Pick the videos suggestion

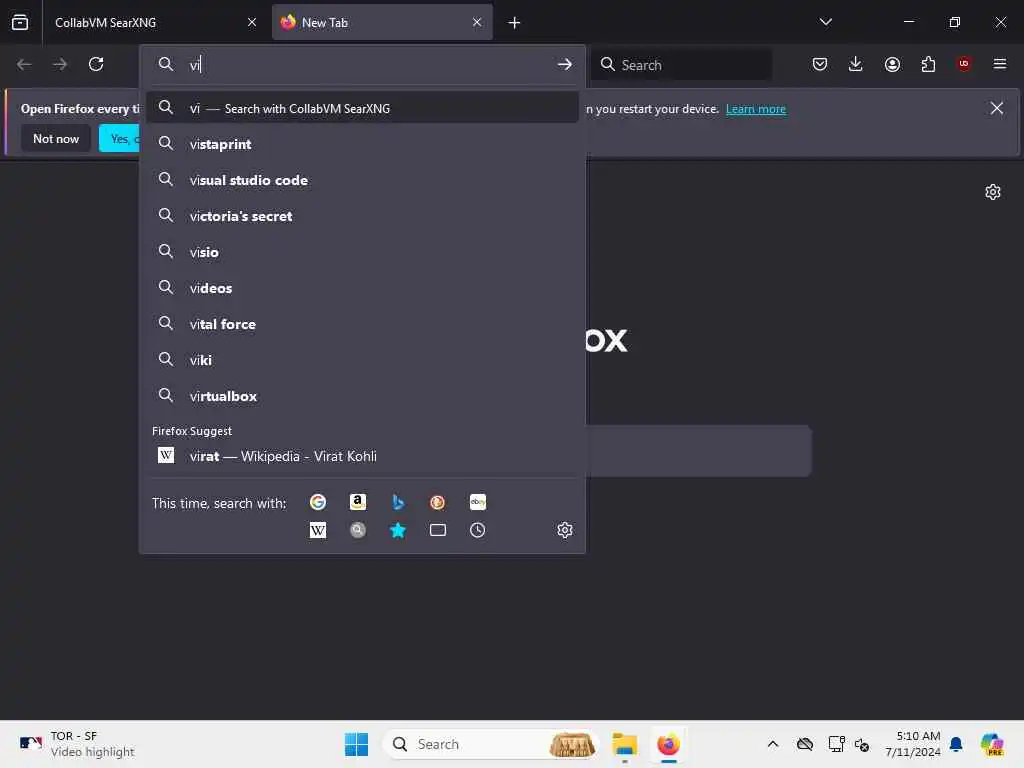click(362, 288)
